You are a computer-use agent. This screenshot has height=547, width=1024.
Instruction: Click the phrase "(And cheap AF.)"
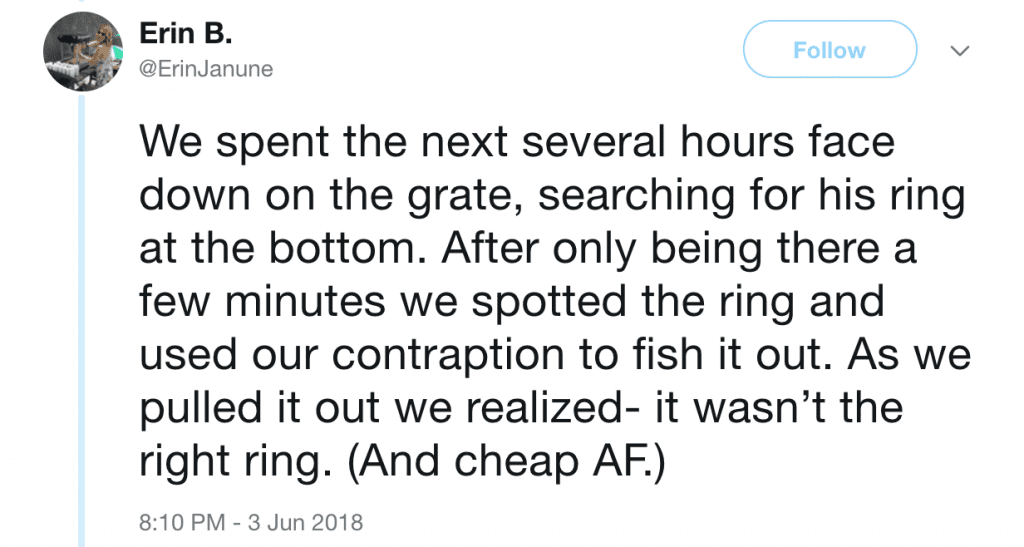point(506,461)
